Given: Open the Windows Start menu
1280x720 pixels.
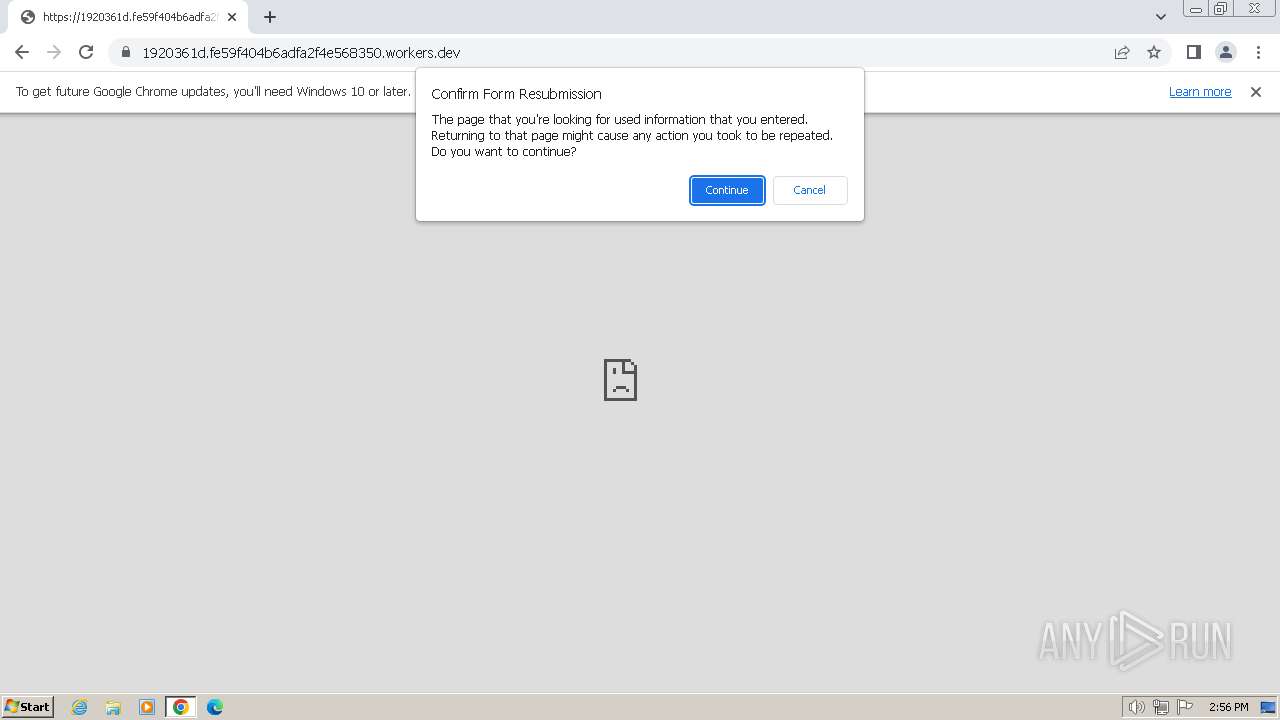Looking at the screenshot, I should (28, 707).
